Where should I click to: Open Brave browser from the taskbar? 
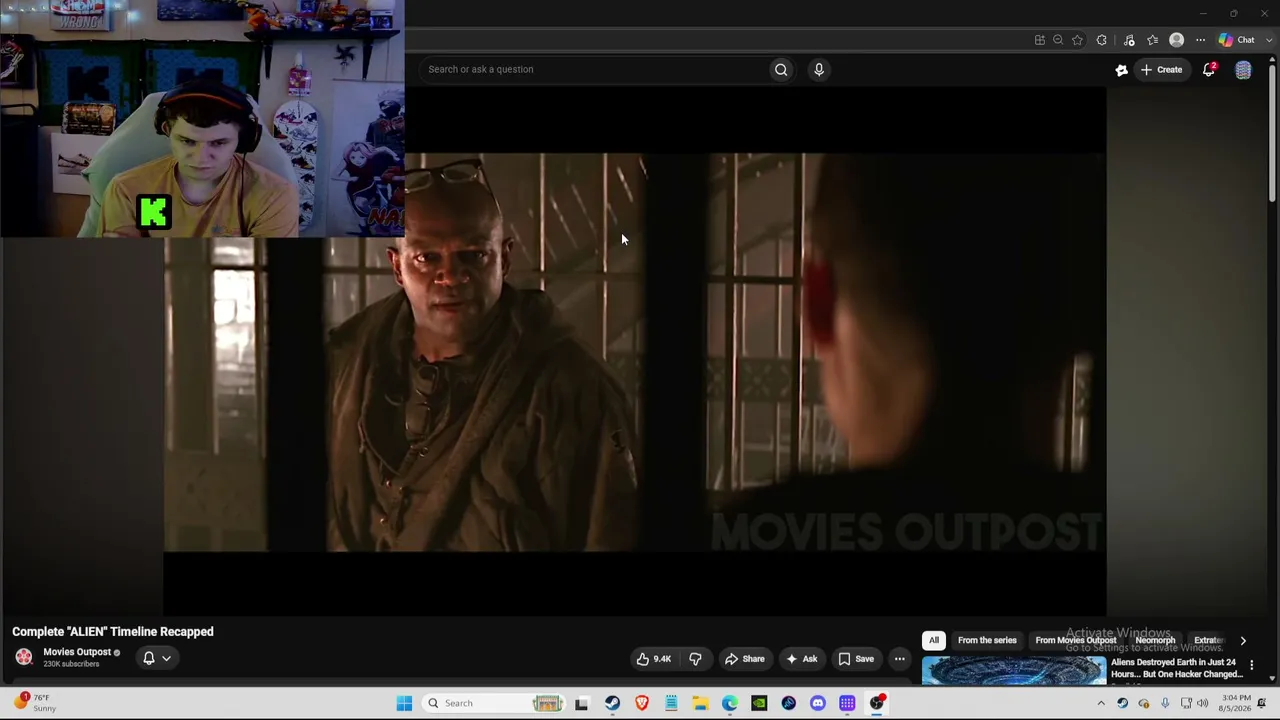pyautogui.click(x=642, y=703)
